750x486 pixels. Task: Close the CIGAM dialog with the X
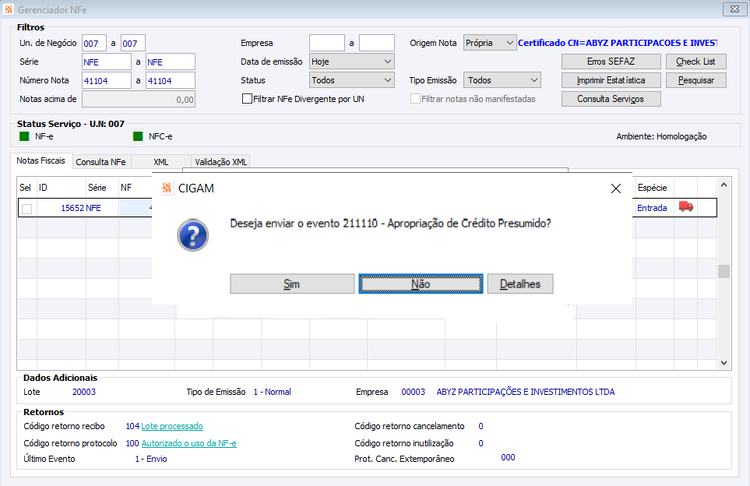(x=616, y=188)
